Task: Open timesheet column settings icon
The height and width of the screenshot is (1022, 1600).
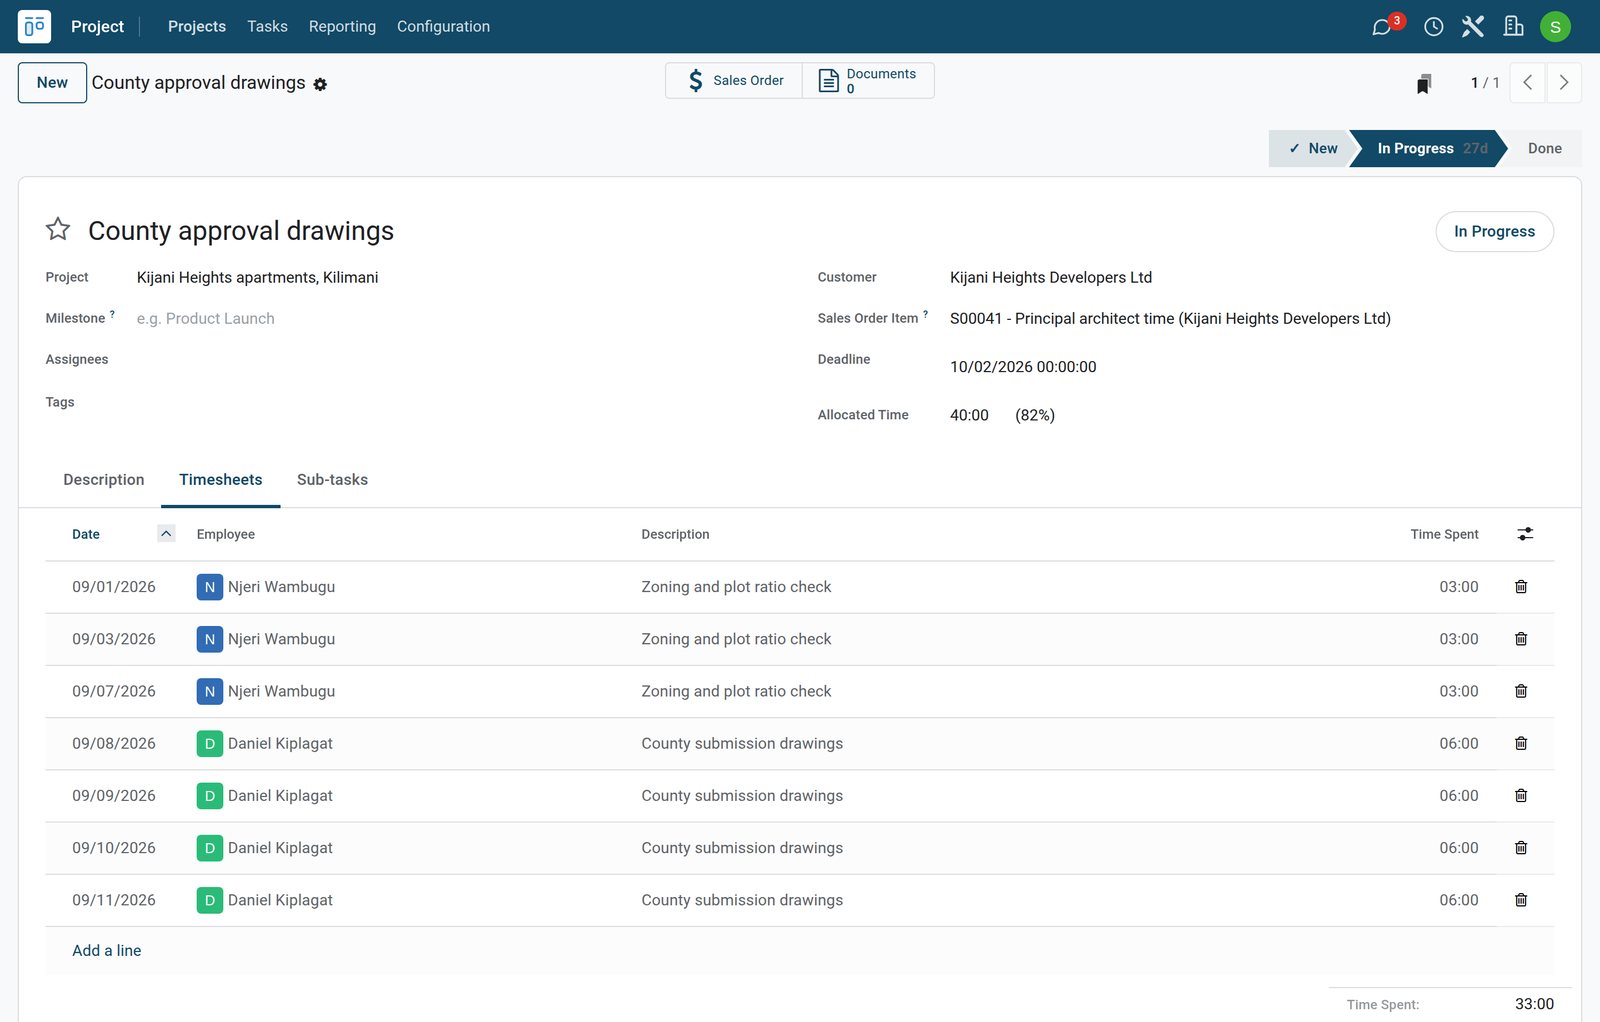Action: (1525, 534)
